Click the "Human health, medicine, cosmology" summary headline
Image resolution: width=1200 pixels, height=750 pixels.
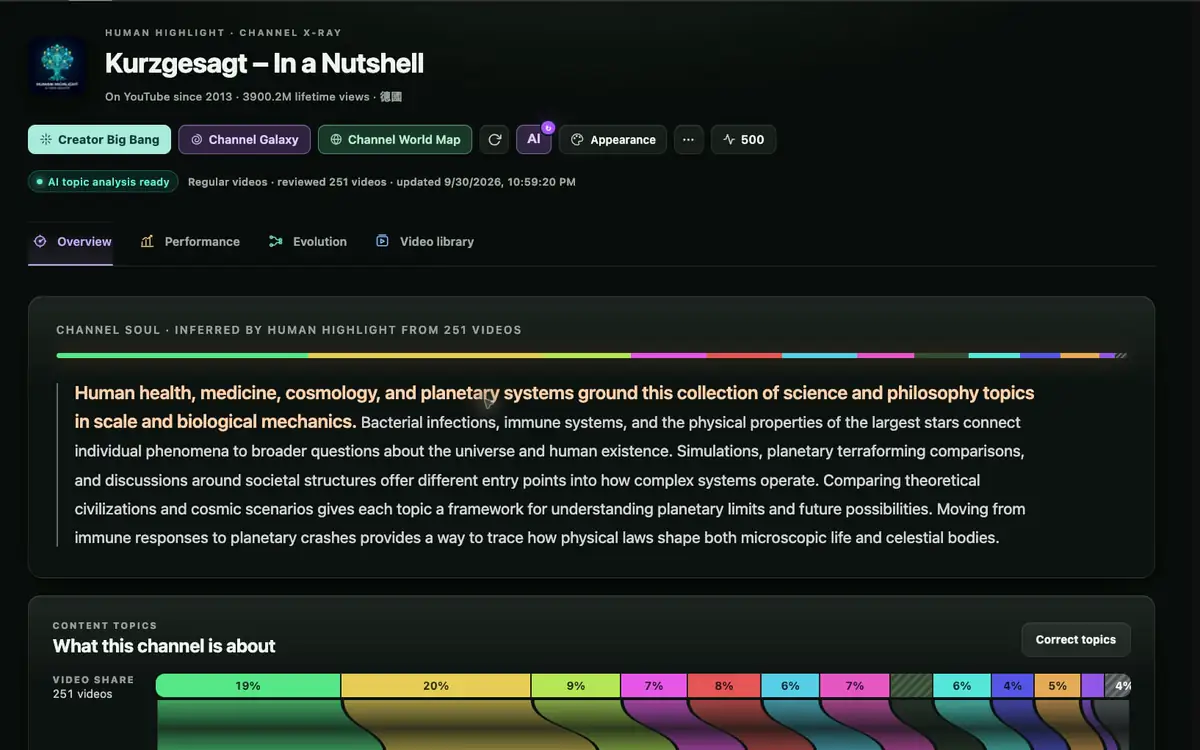click(x=555, y=407)
